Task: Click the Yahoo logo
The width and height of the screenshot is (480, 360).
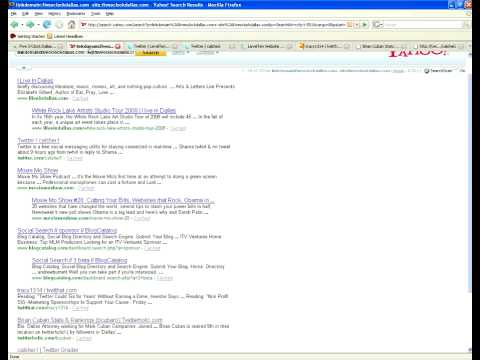Action: coord(417,53)
